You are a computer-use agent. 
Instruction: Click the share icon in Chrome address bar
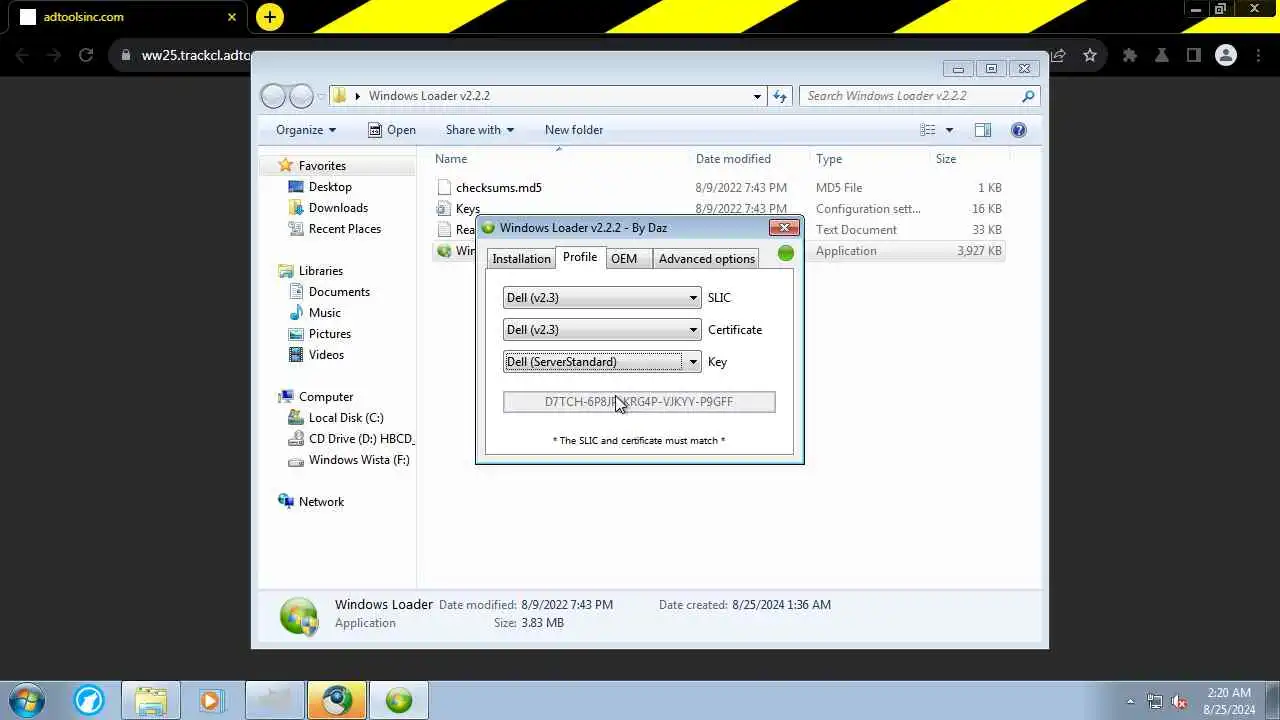[x=1058, y=56]
